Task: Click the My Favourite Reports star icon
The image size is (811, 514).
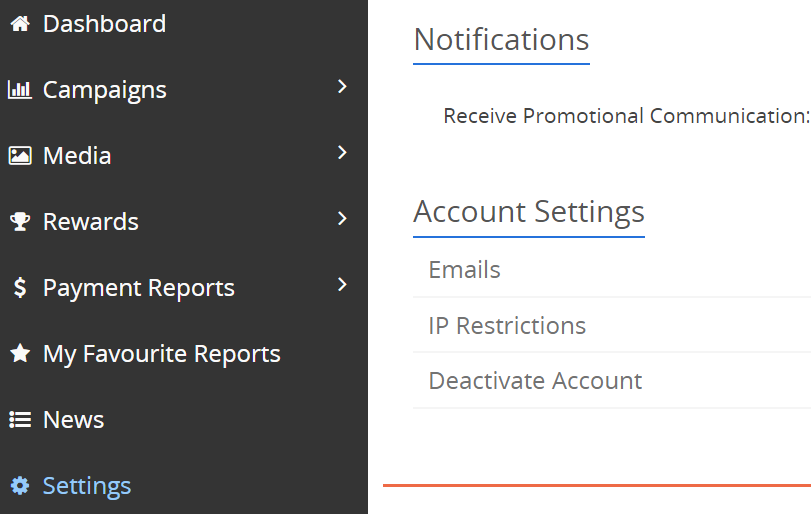Action: pos(19,354)
